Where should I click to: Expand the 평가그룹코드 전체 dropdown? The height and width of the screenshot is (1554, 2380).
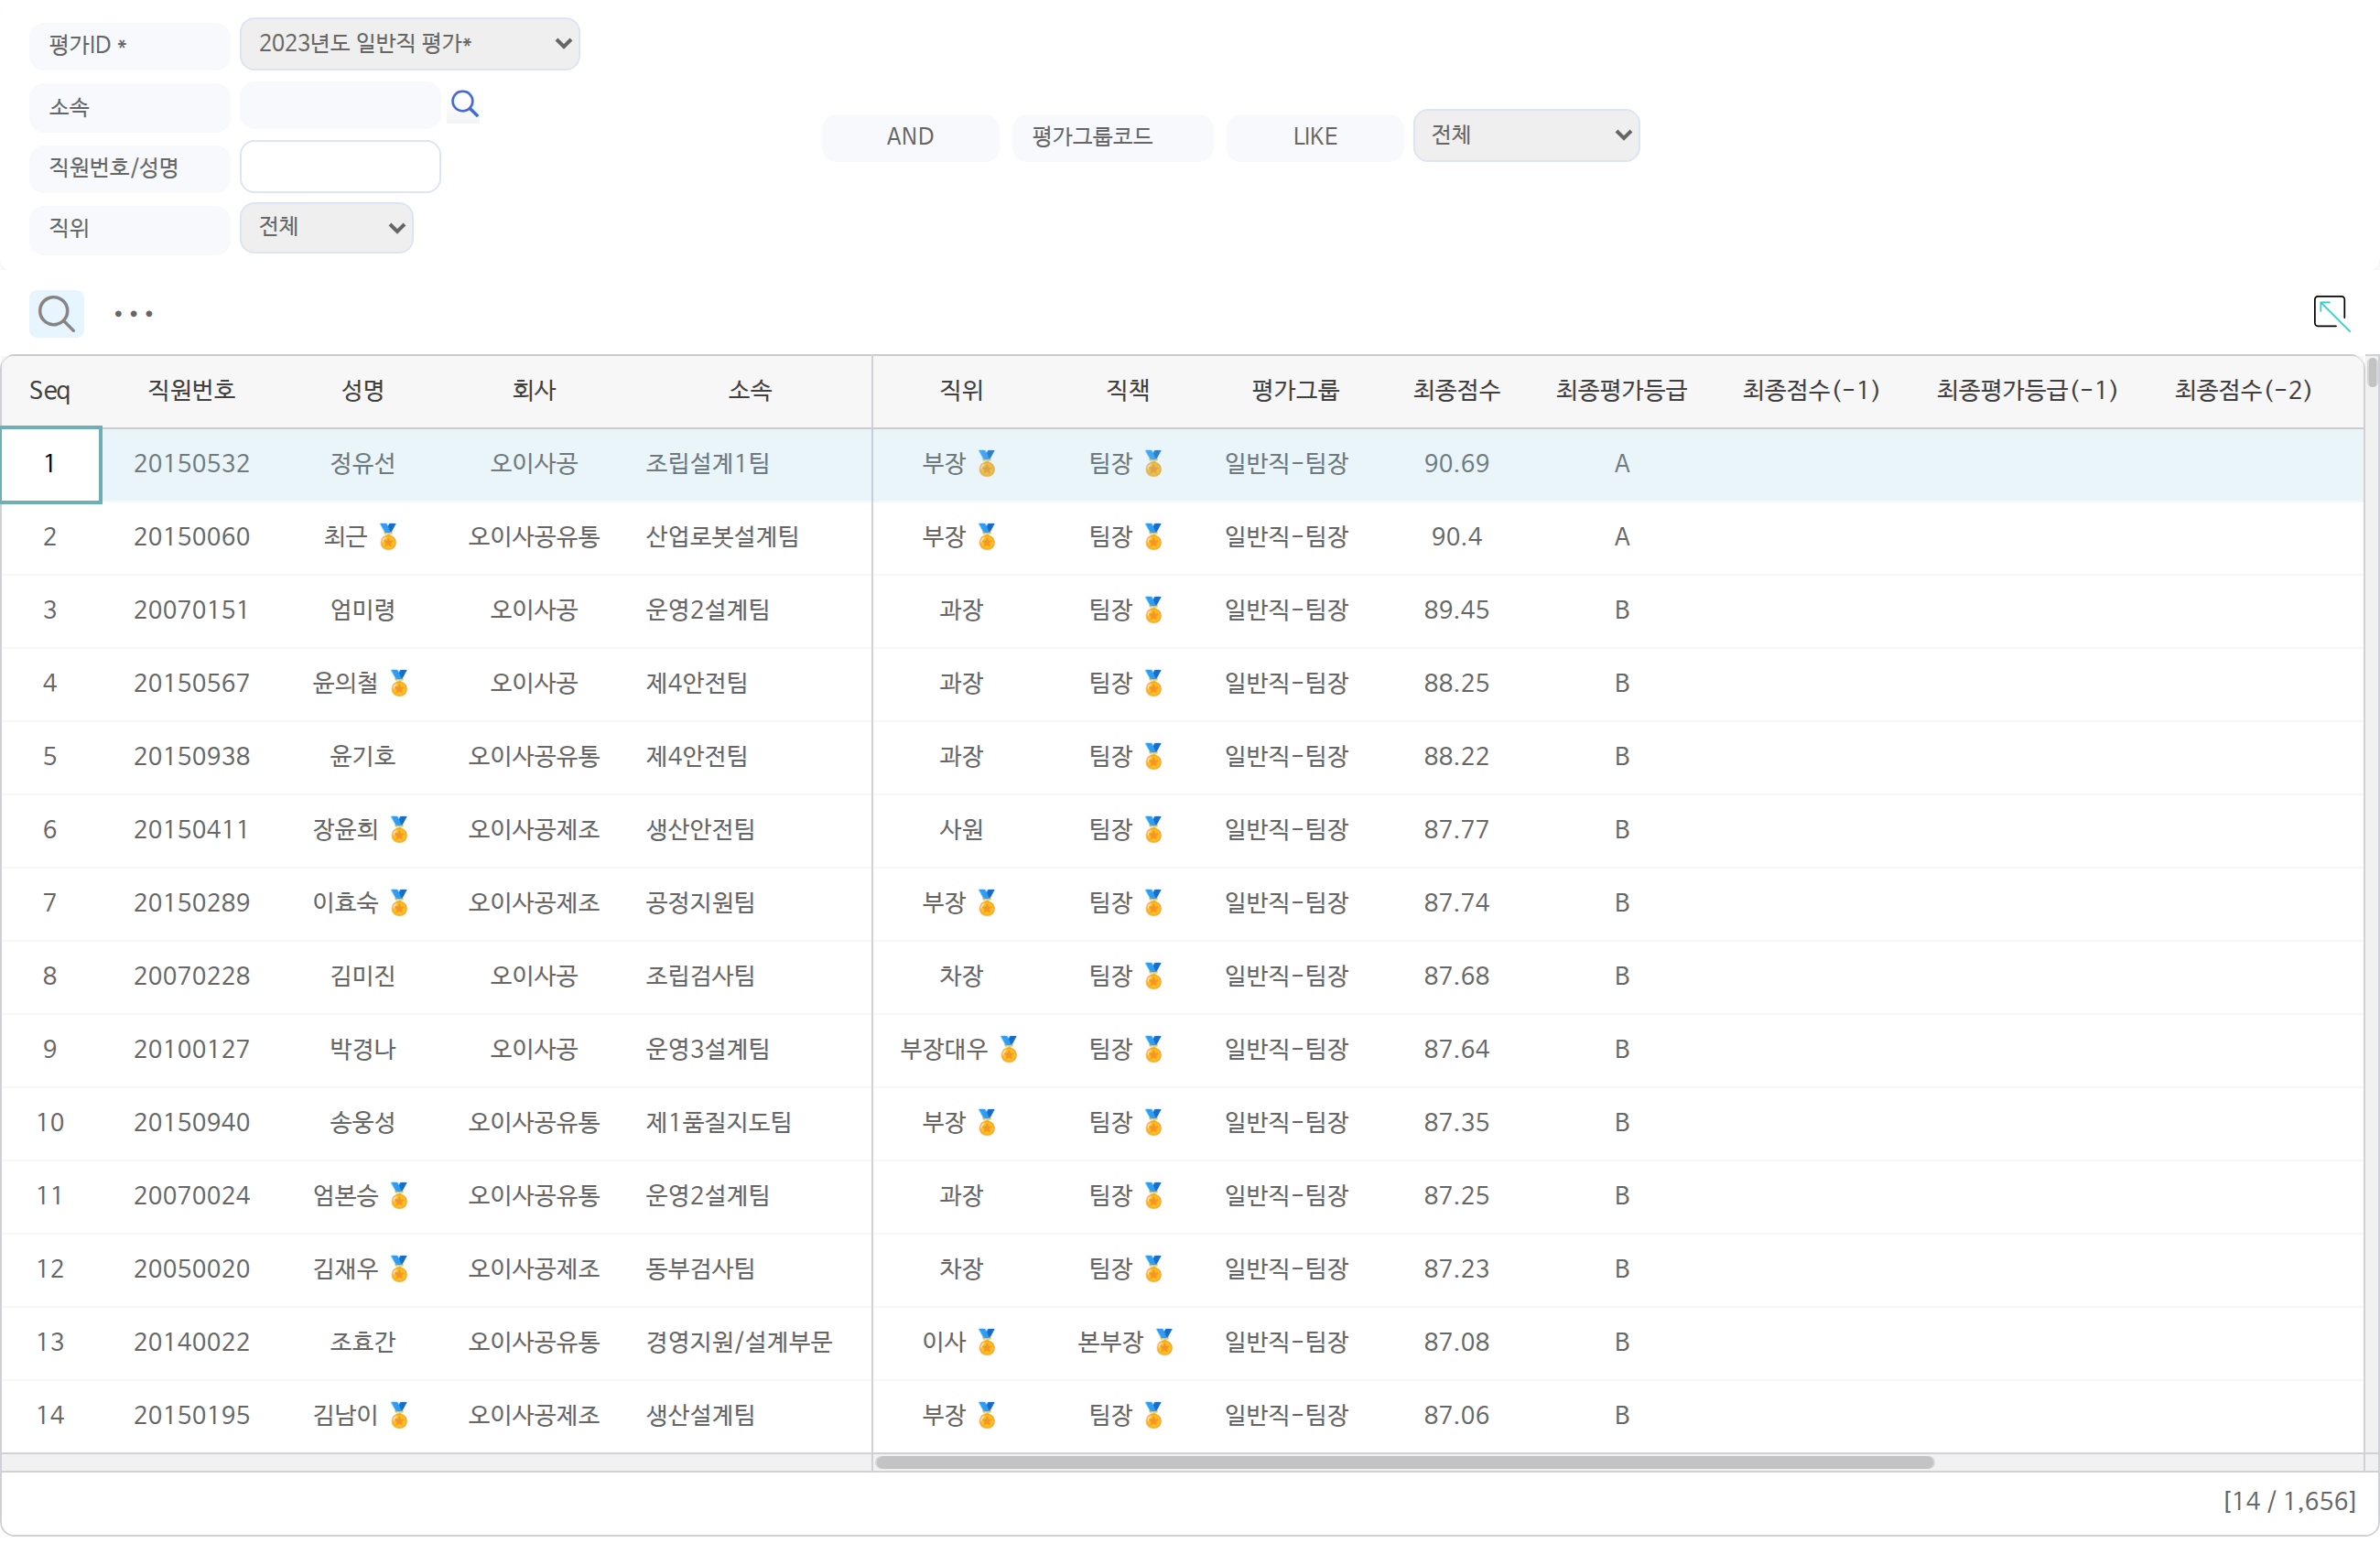pyautogui.click(x=1526, y=136)
